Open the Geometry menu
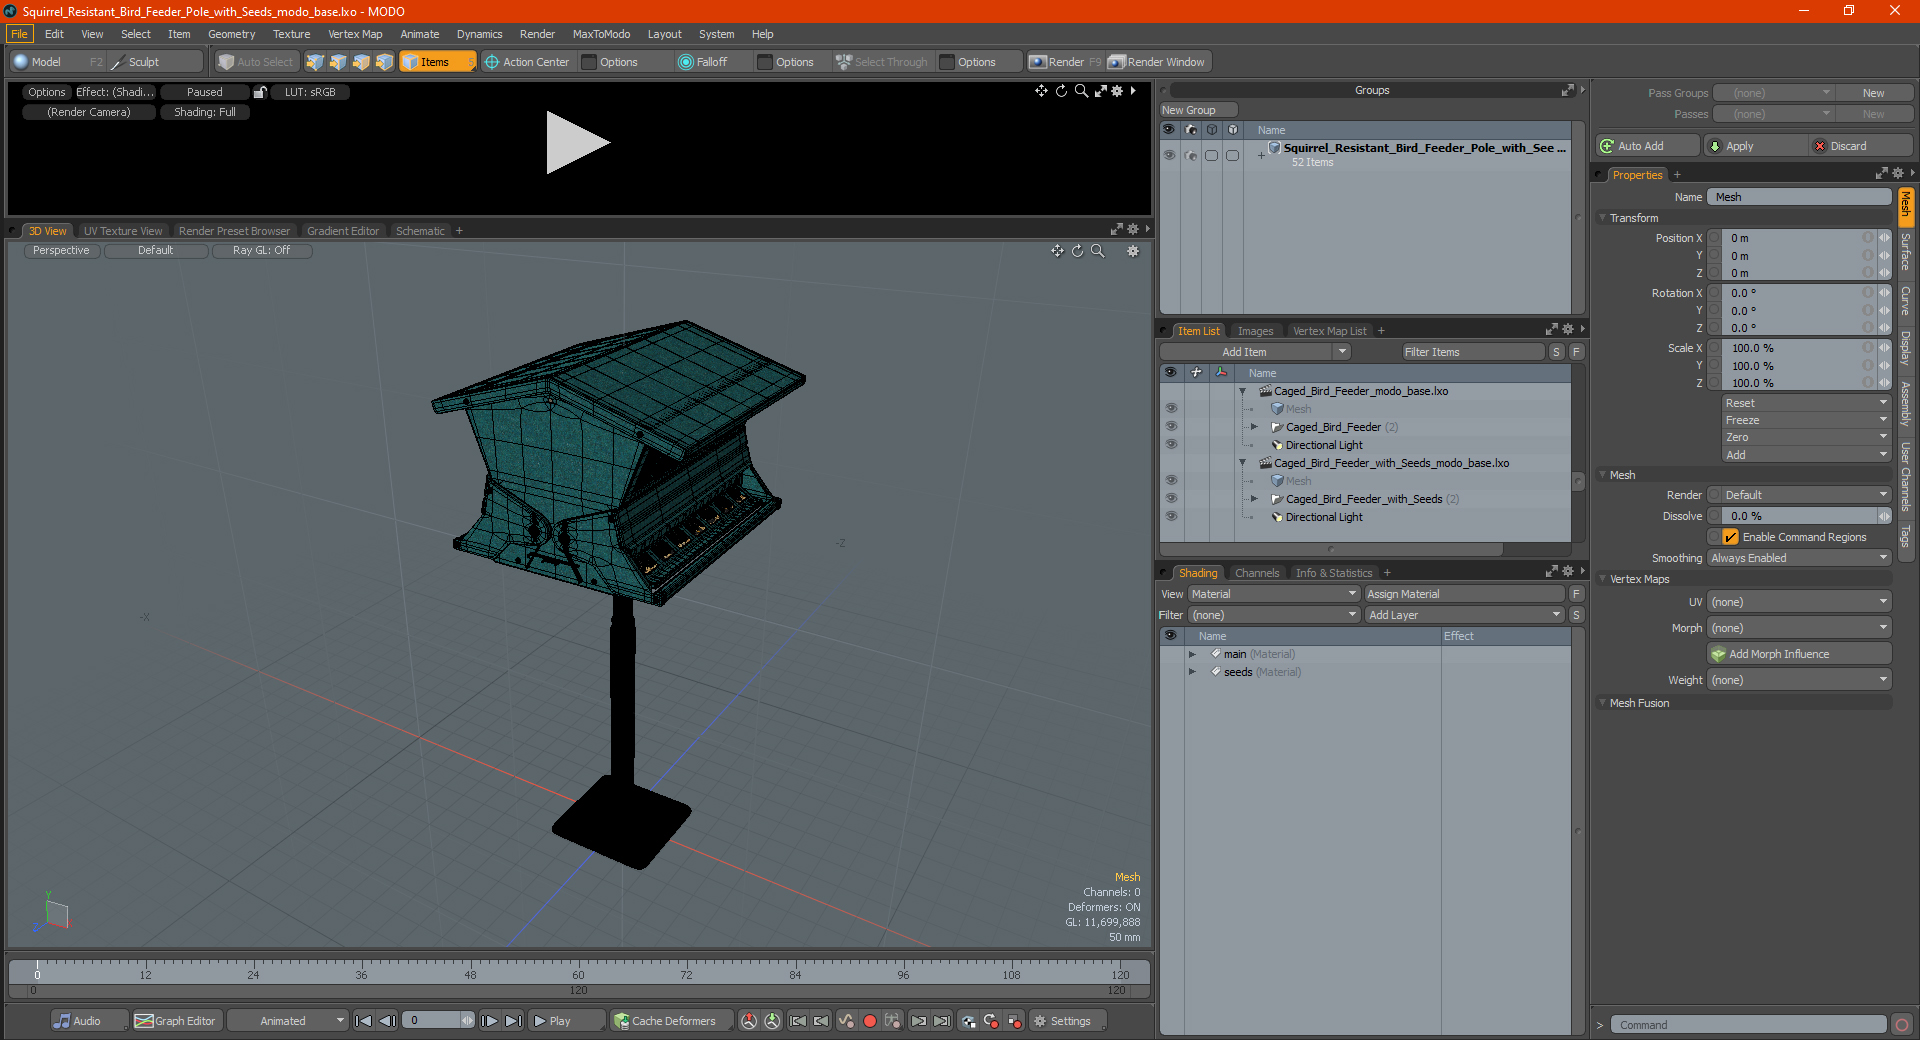Viewport: 1920px width, 1040px height. [x=231, y=34]
